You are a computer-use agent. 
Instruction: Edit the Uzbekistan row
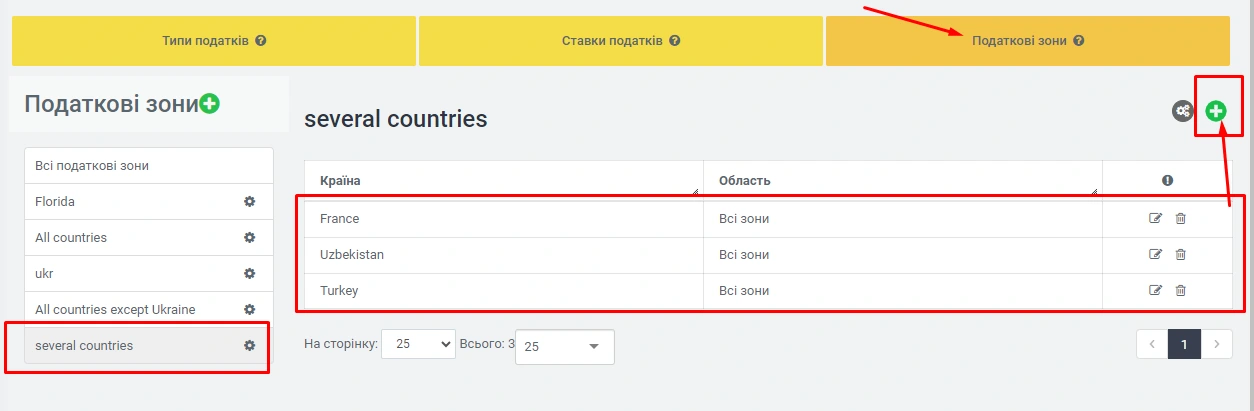click(1156, 255)
